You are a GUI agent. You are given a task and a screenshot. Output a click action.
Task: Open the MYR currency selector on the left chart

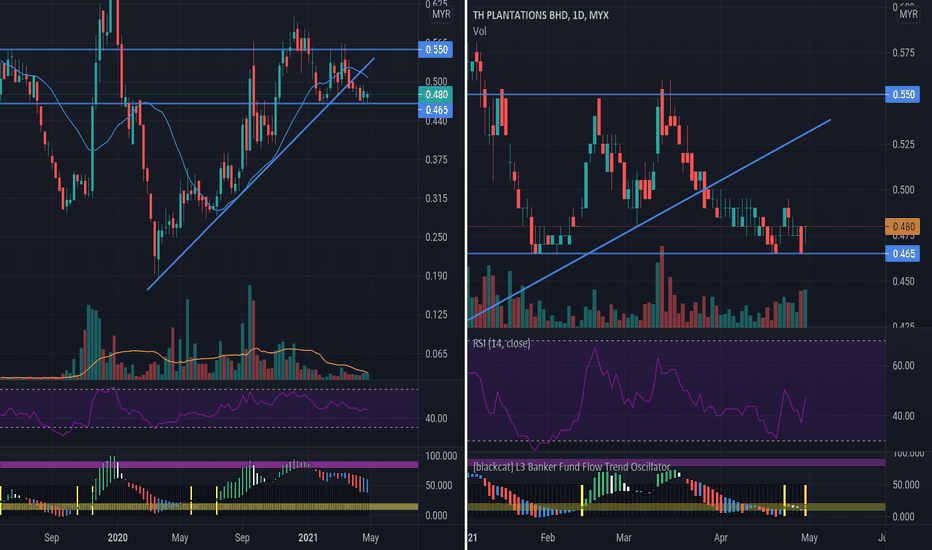(x=441, y=14)
